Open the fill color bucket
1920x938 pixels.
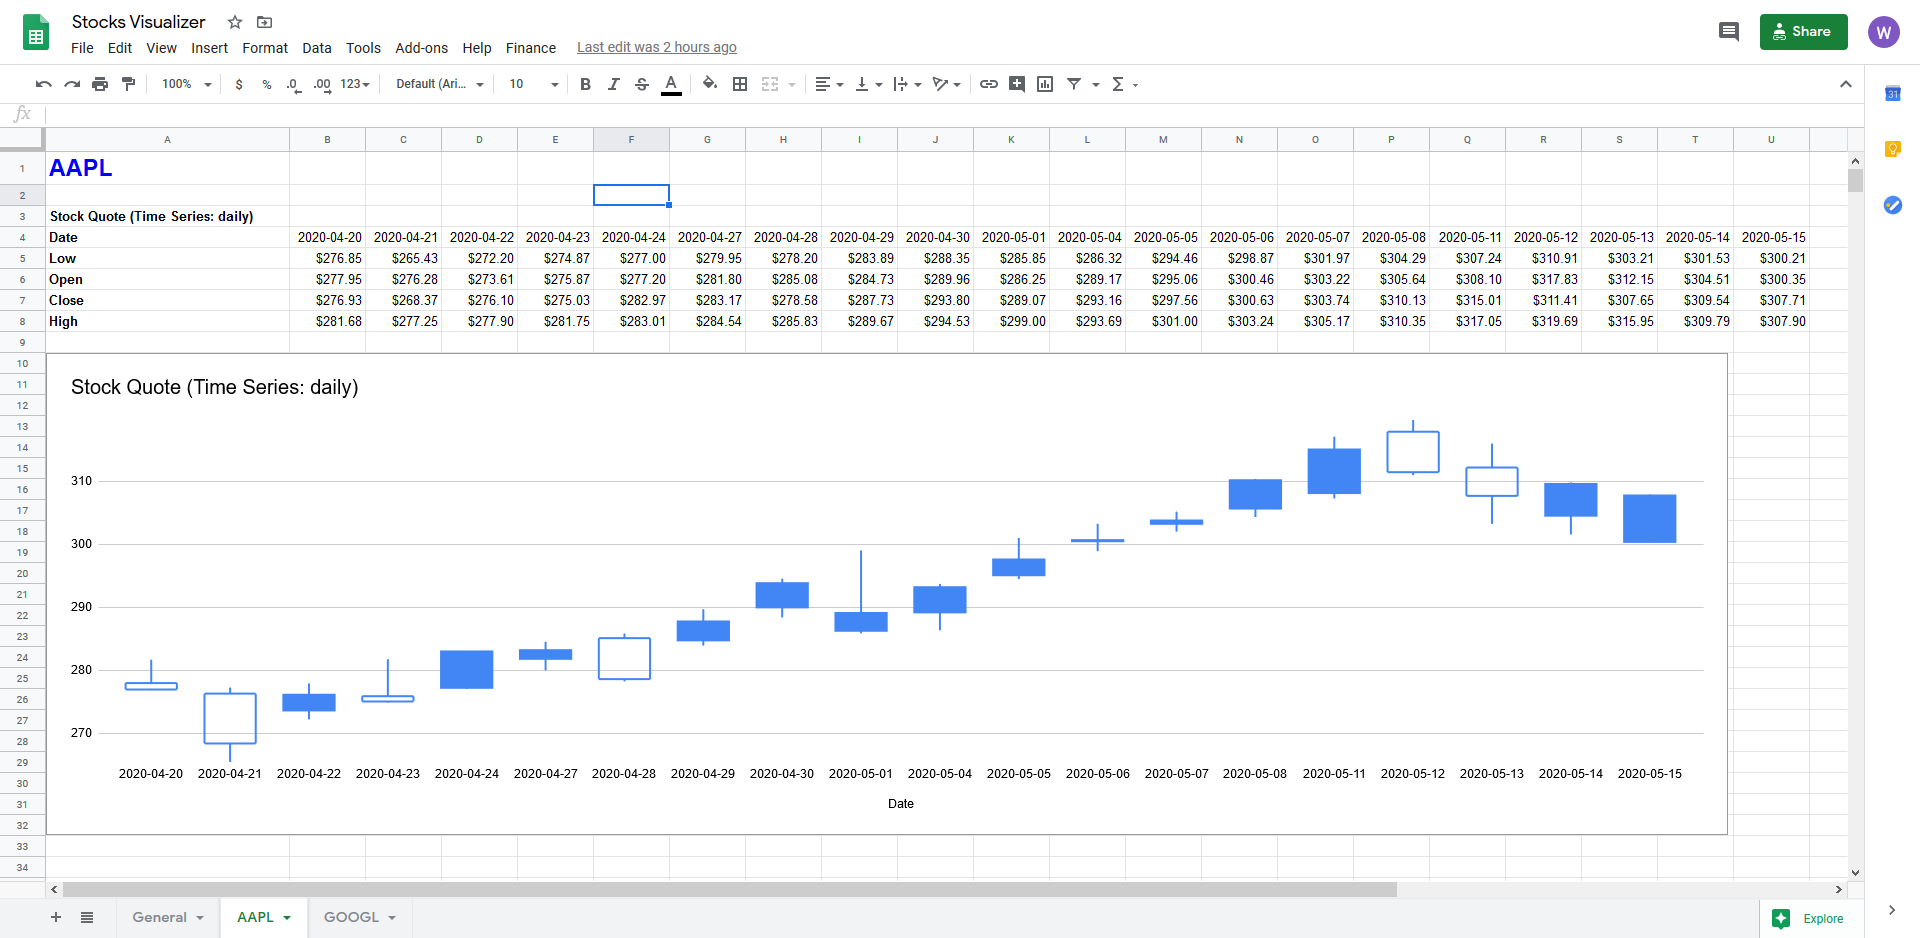(710, 84)
